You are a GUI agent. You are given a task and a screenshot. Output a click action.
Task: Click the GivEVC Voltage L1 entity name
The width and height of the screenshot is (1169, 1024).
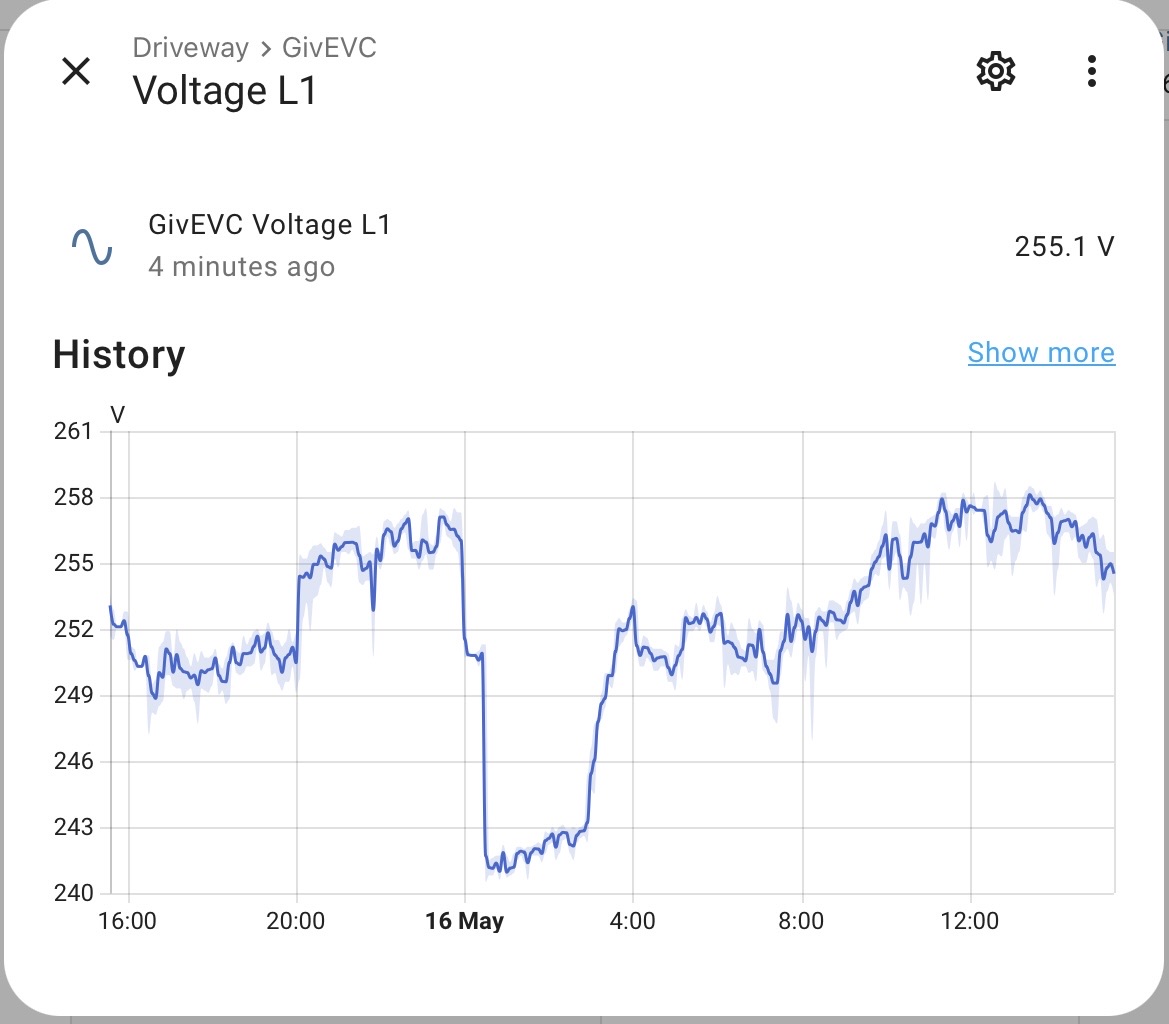point(269,224)
